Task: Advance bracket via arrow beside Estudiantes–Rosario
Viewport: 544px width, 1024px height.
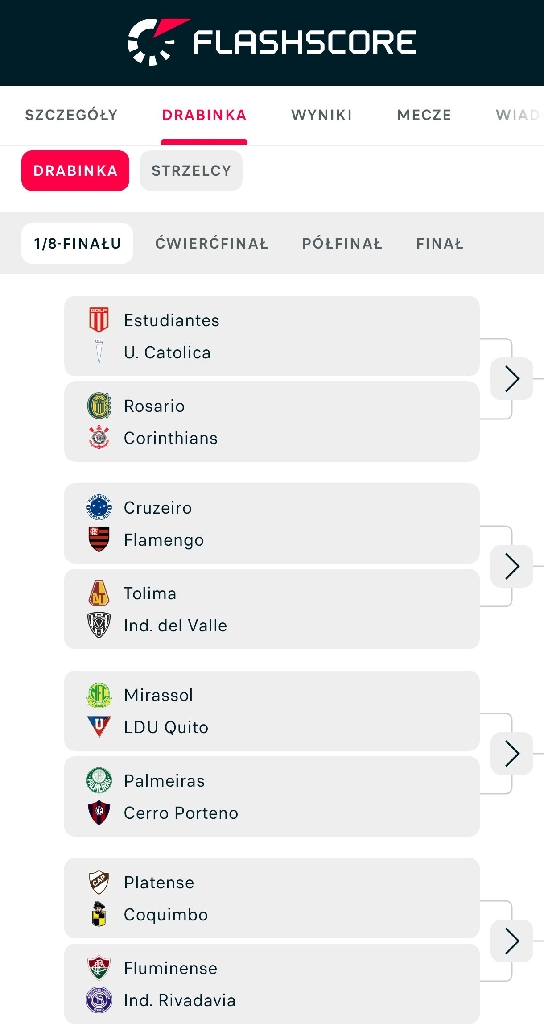Action: (512, 379)
